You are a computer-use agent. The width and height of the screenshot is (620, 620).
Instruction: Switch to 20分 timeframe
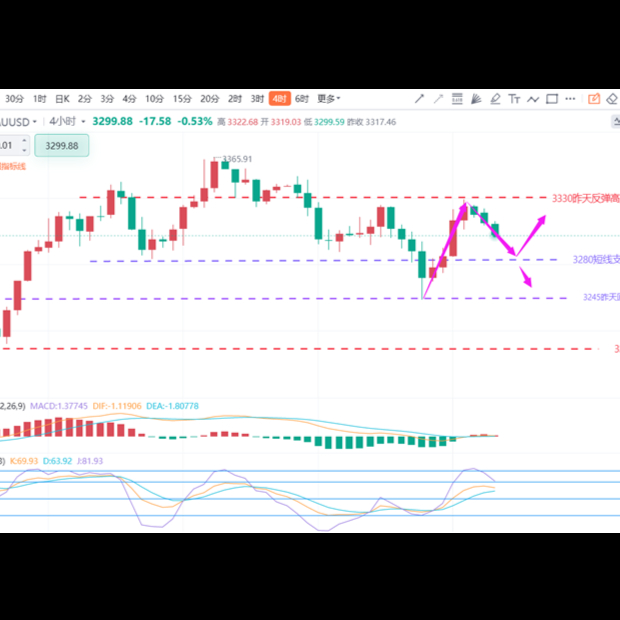tap(210, 99)
